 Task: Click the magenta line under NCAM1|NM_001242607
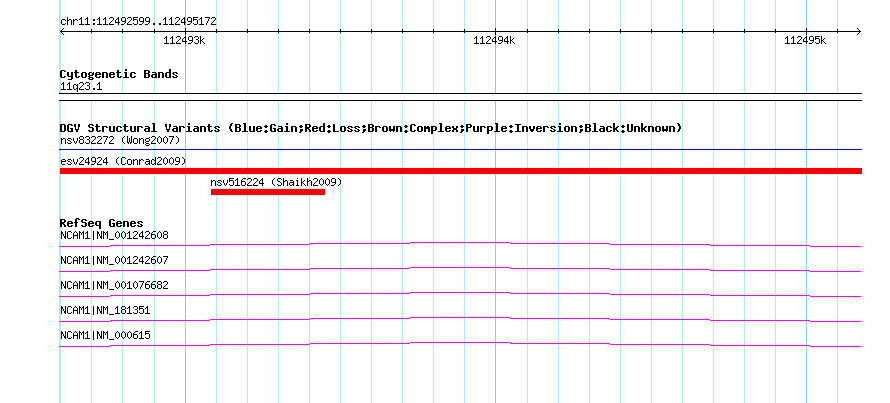click(x=460, y=269)
